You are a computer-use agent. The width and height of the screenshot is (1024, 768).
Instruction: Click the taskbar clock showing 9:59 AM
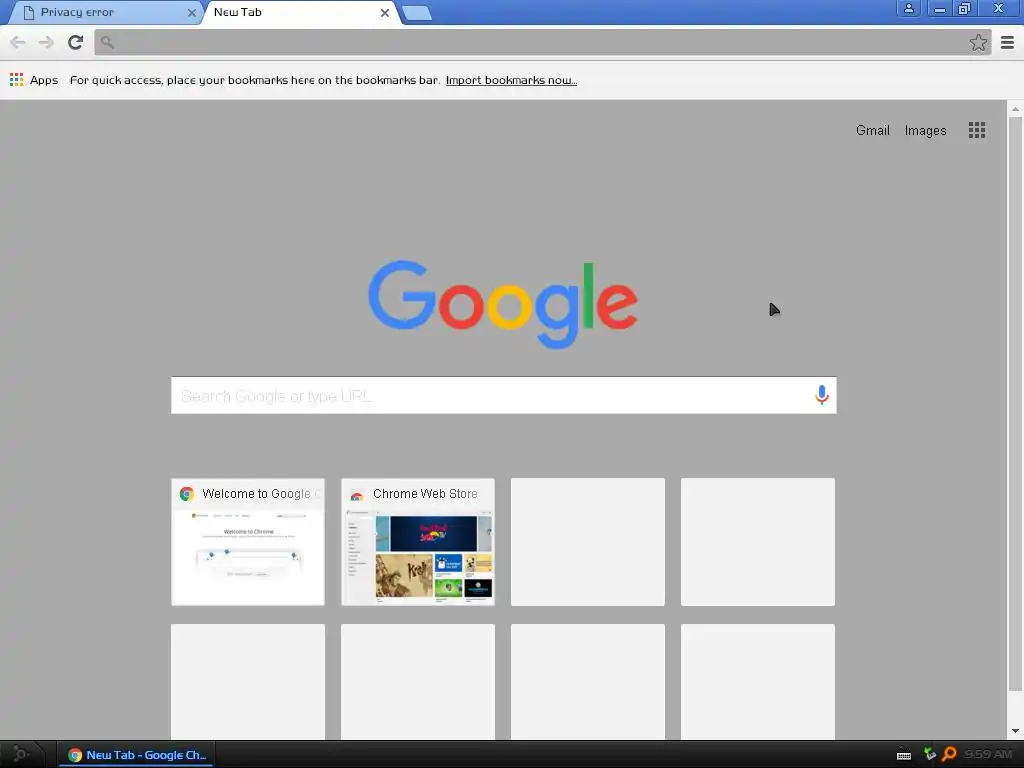click(988, 754)
